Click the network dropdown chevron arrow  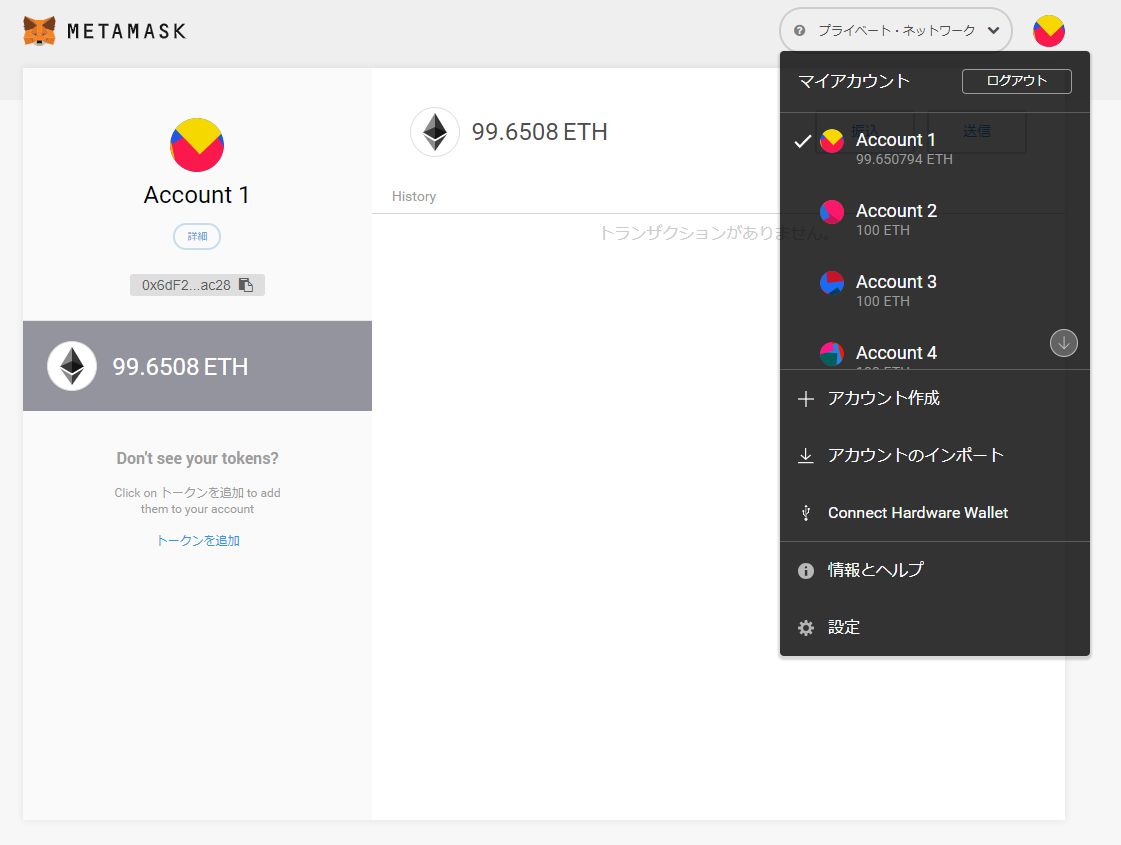tap(993, 31)
